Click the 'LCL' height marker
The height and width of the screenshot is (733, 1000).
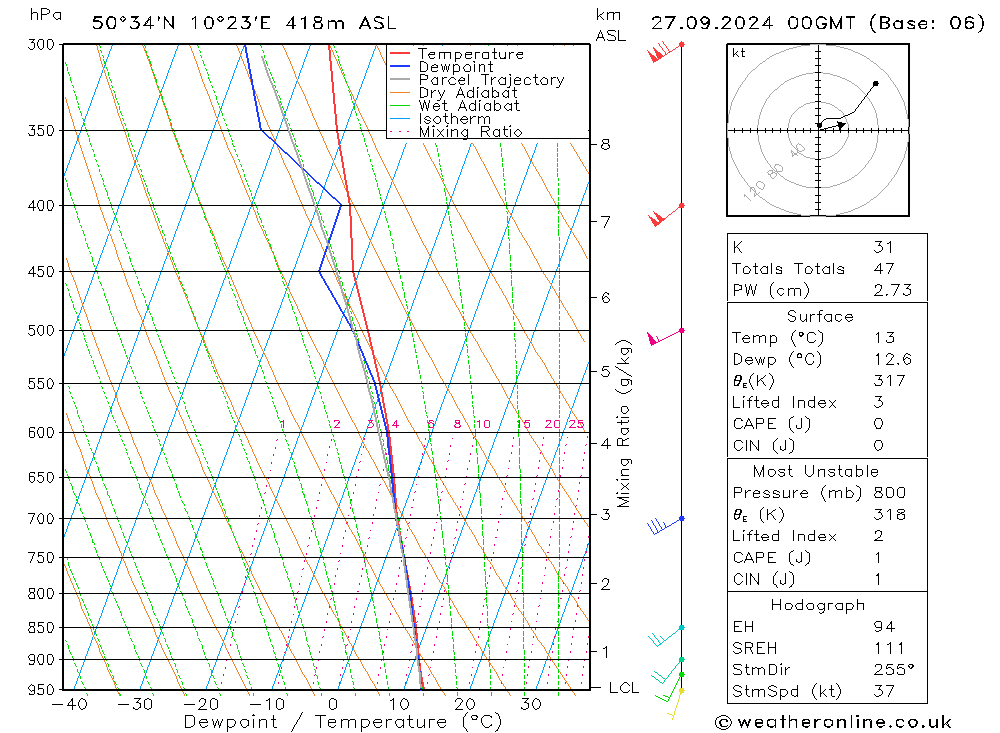[x=624, y=688]
